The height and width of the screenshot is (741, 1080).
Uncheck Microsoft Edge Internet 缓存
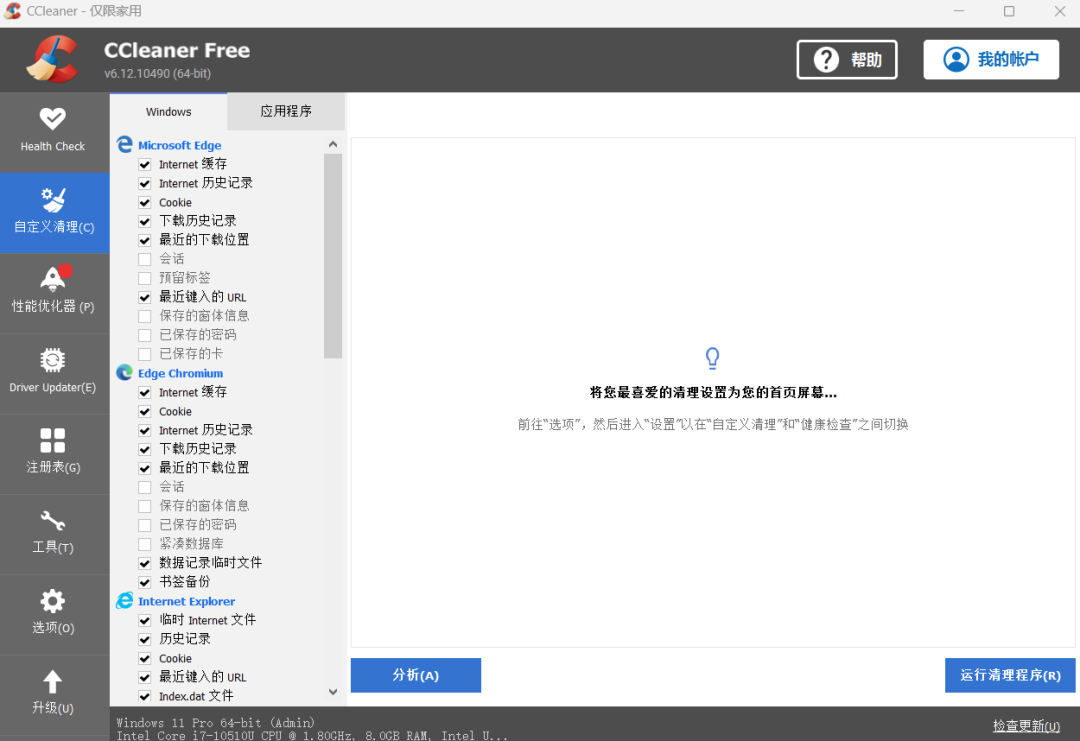[x=145, y=165]
